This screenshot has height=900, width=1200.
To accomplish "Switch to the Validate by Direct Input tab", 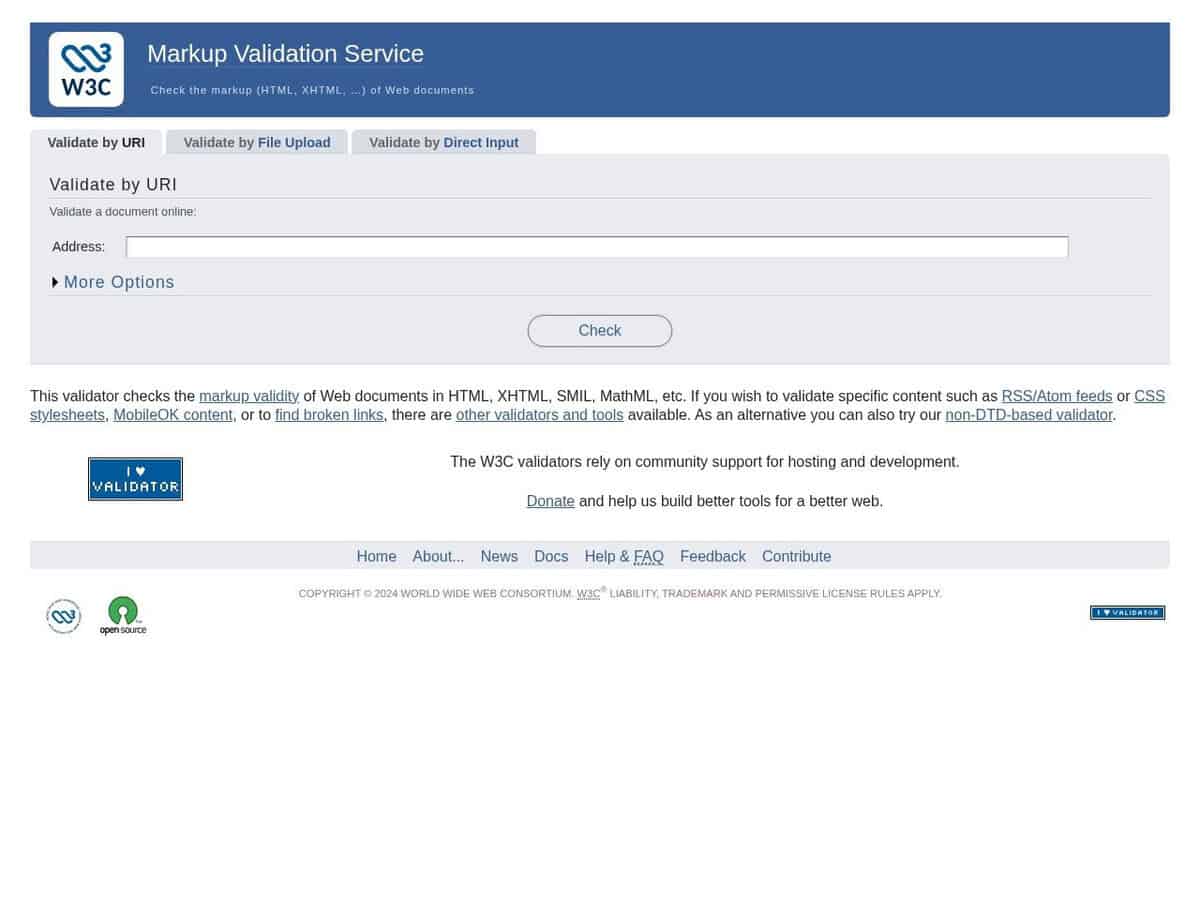I will tap(444, 143).
